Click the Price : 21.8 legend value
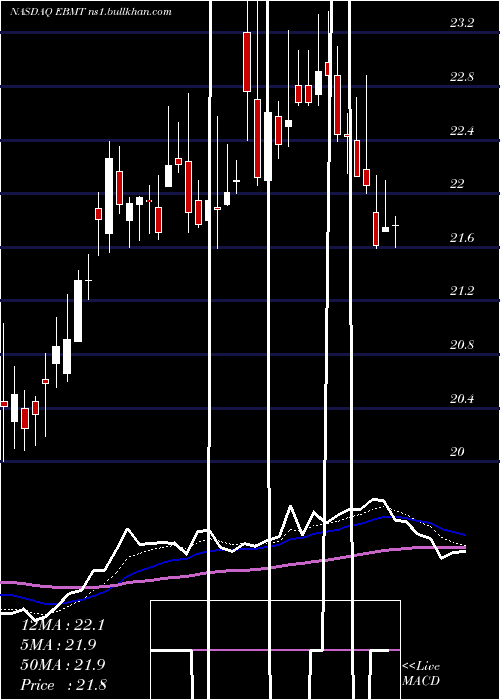The image size is (500, 700). tap(63, 685)
